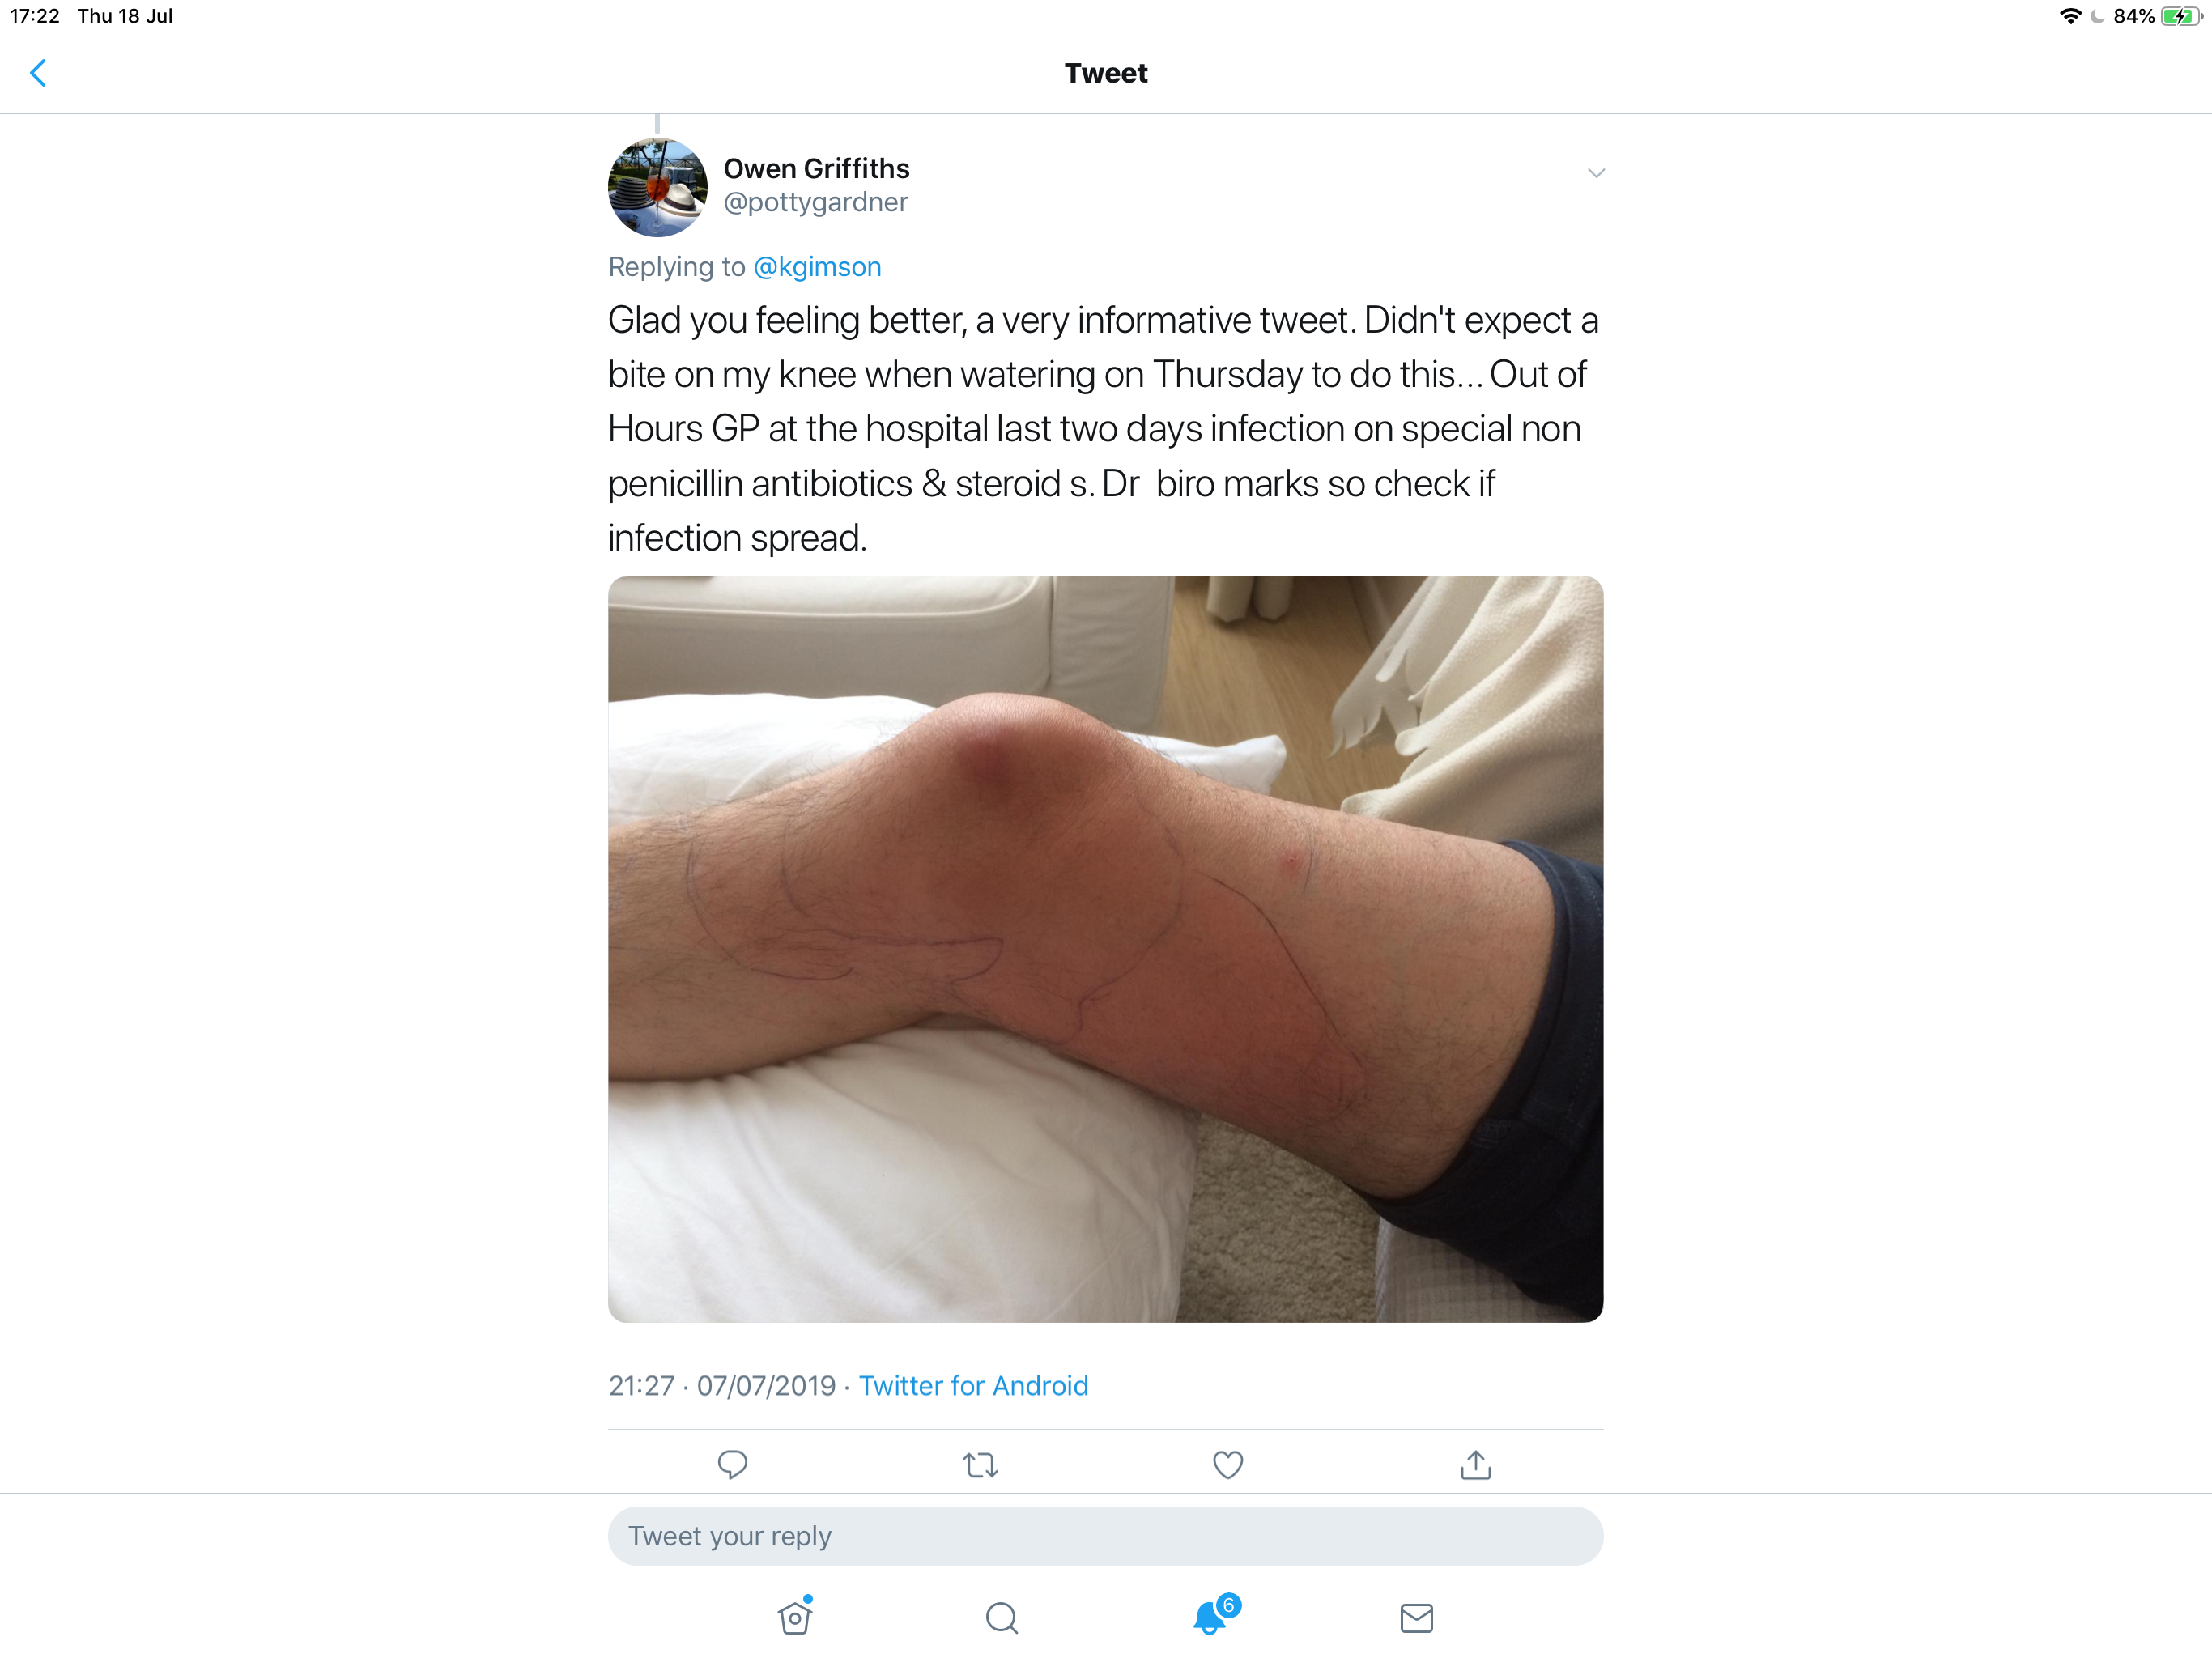This screenshot has height=1658, width=2212.
Task: Go back using the back arrow
Action: pos(38,73)
